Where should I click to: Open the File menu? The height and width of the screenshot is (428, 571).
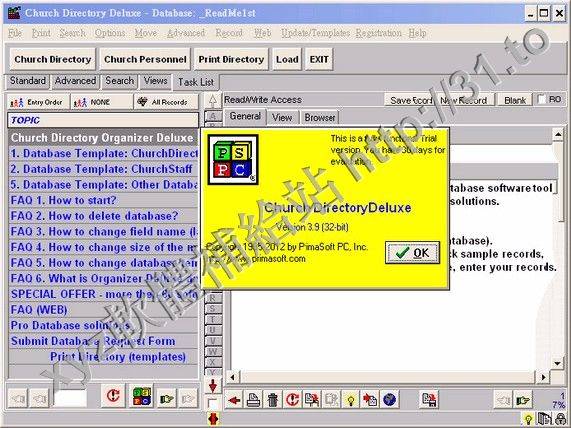pyautogui.click(x=15, y=33)
